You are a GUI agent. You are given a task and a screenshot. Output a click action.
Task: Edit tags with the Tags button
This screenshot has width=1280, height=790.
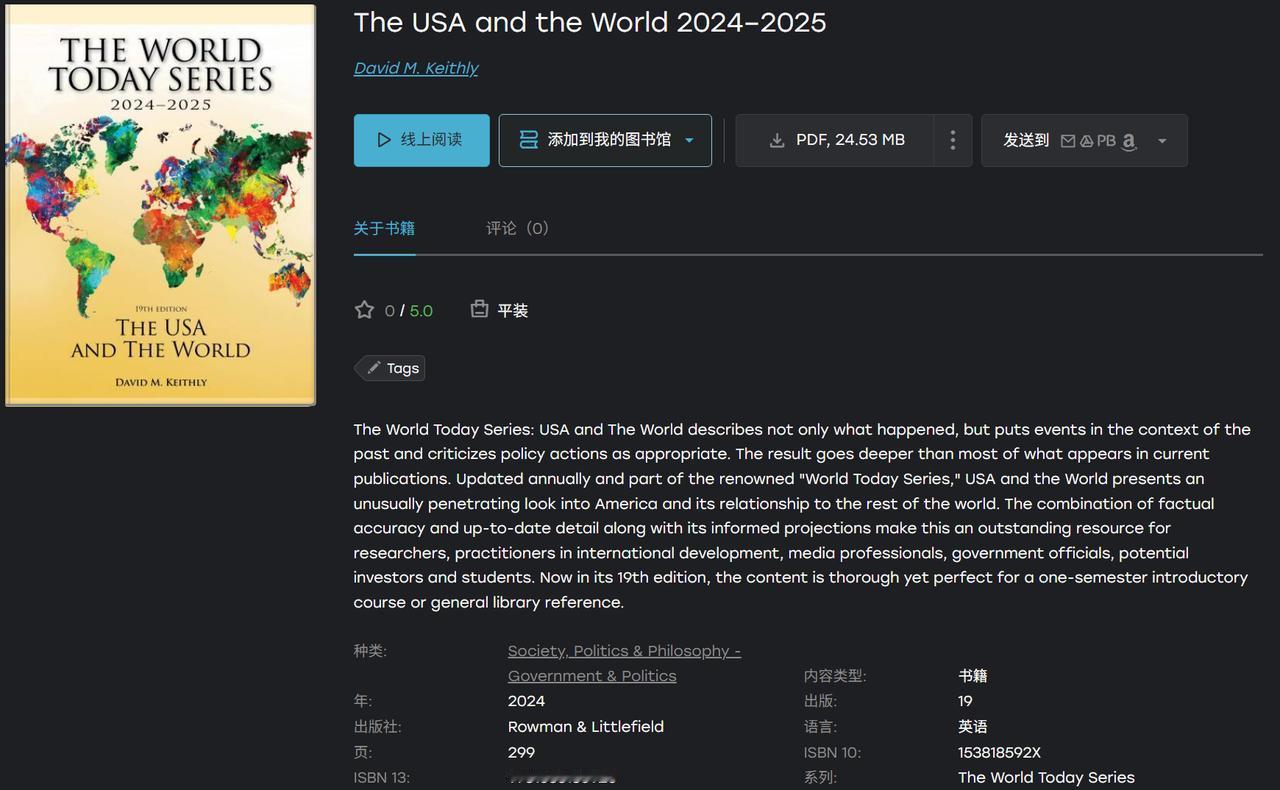click(x=390, y=368)
